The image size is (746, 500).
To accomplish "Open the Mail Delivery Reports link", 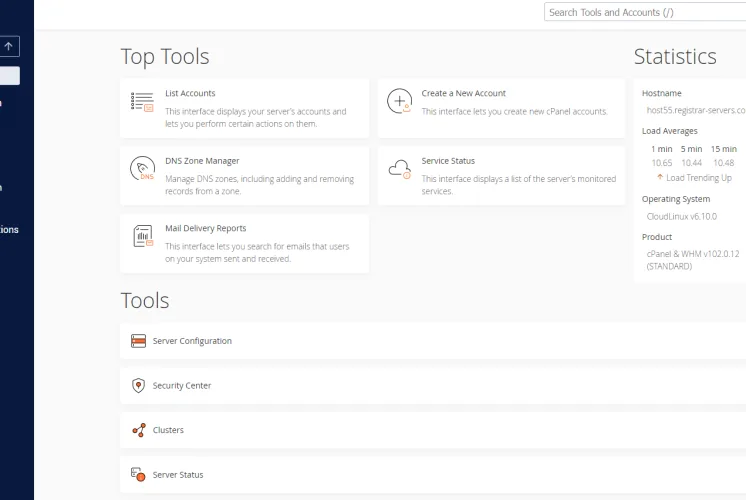I will click(x=206, y=228).
